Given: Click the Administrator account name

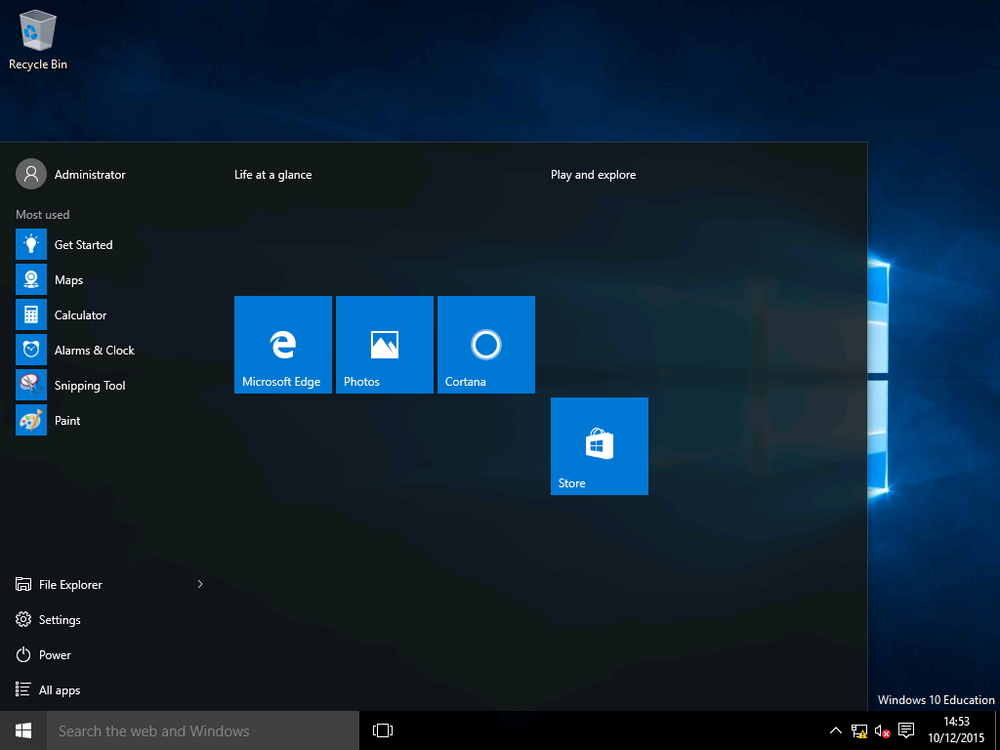Looking at the screenshot, I should [90, 175].
